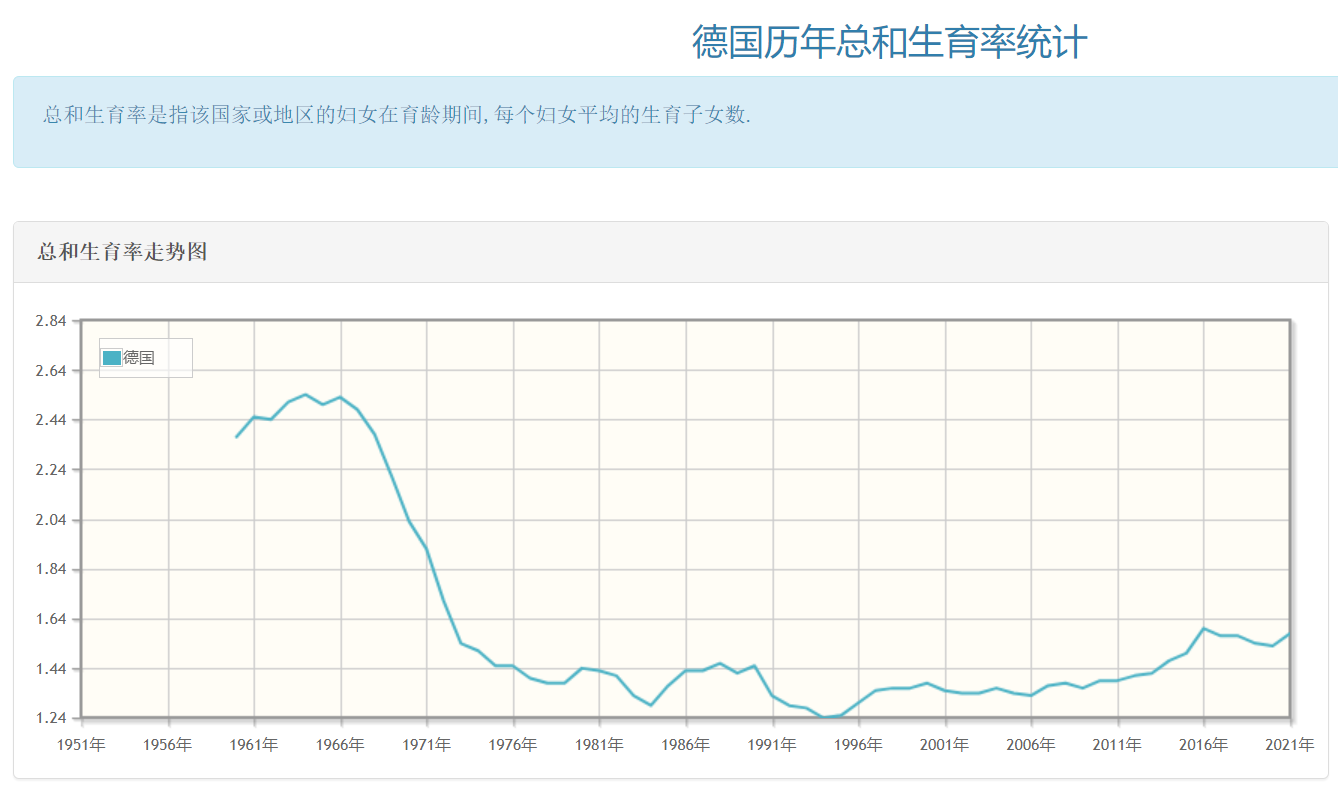Click the 2.84 y-axis value
The height and width of the screenshot is (789, 1338).
click(x=50, y=321)
